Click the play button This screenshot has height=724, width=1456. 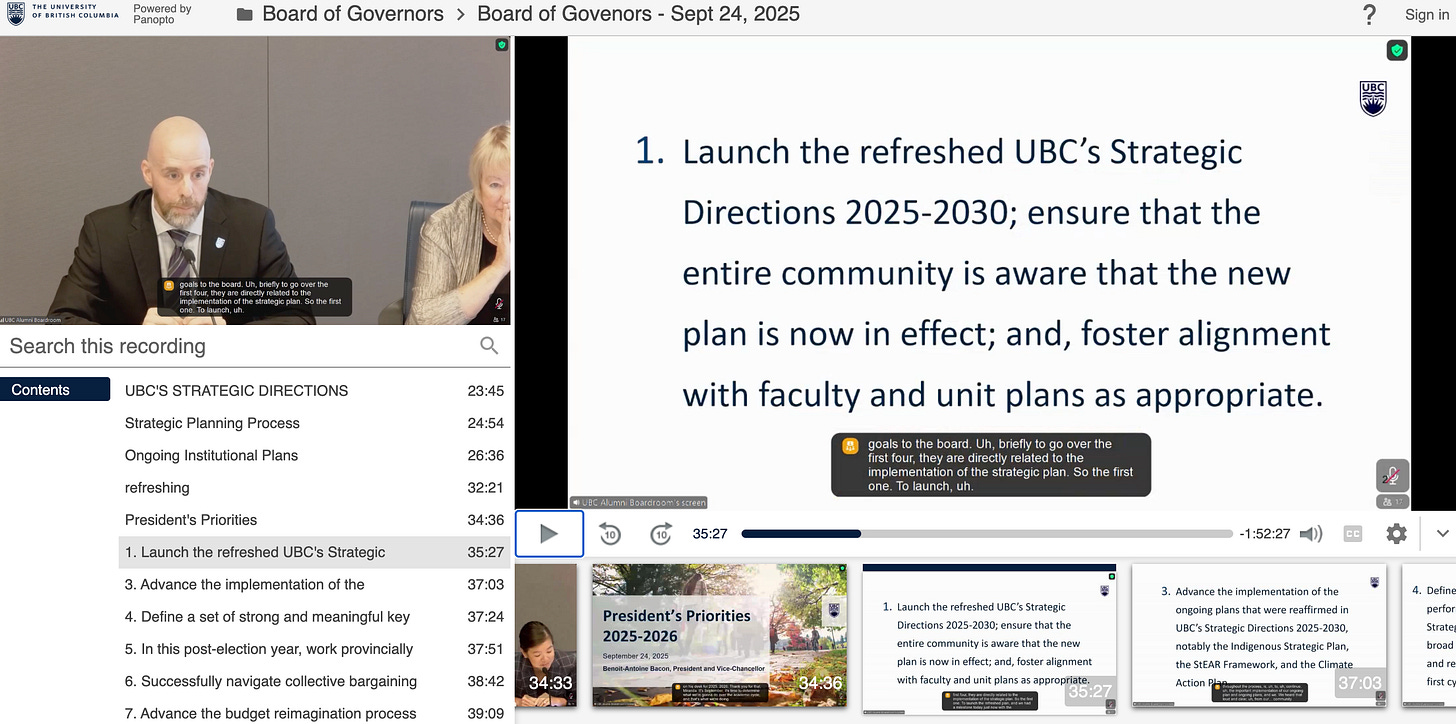(x=549, y=534)
